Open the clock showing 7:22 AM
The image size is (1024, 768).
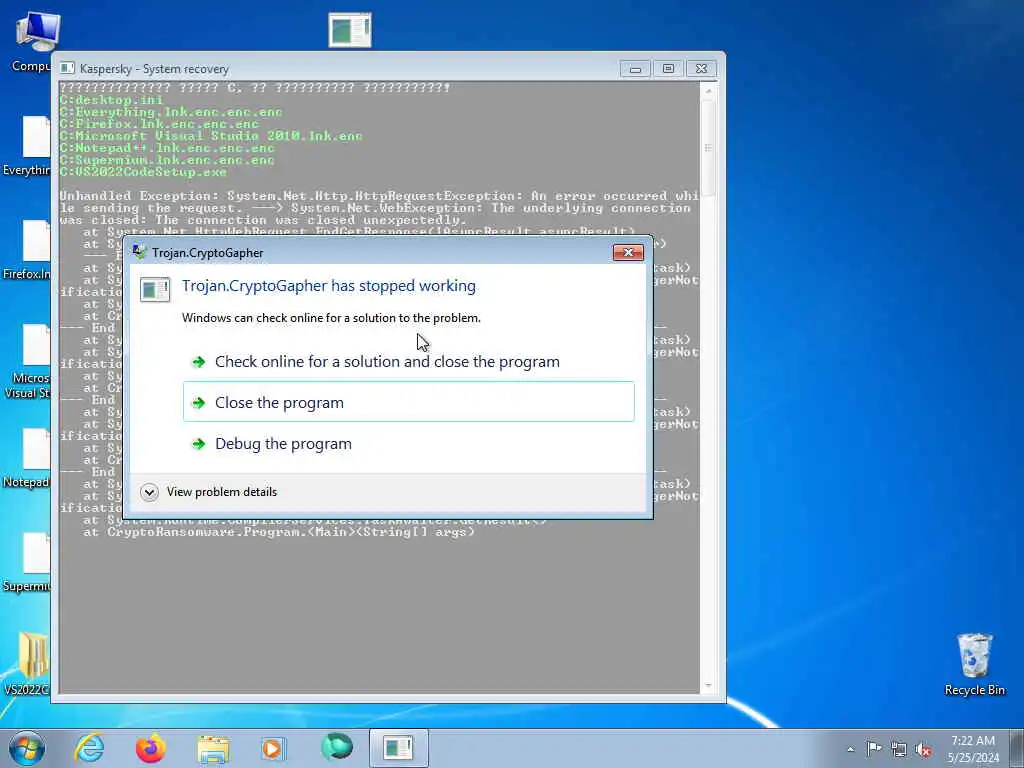(x=973, y=748)
